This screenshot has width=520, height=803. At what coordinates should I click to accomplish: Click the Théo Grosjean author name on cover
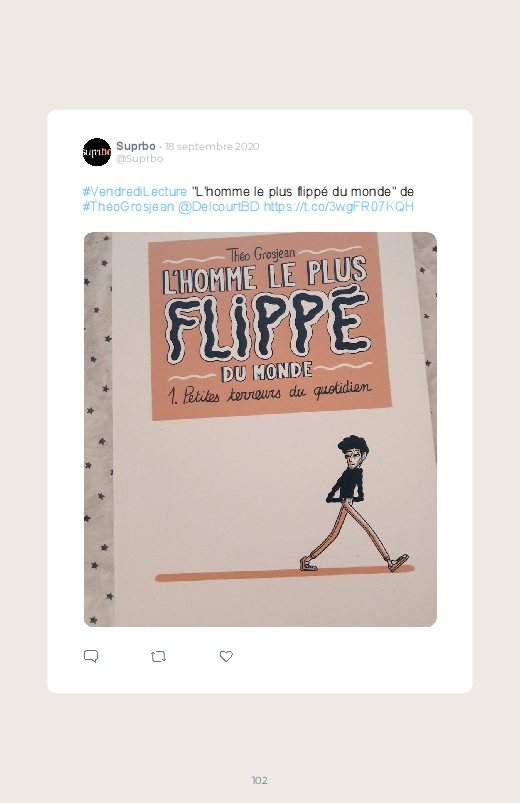261,253
